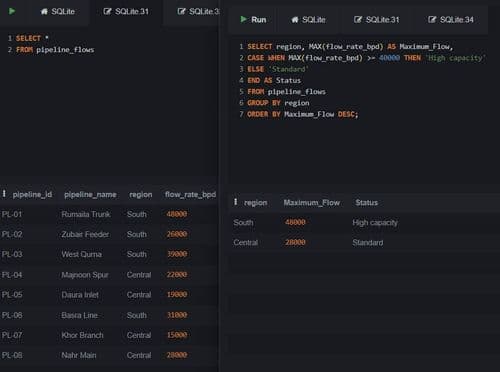Click the Standard status cell in results
The width and height of the screenshot is (500, 372).
pos(368,243)
